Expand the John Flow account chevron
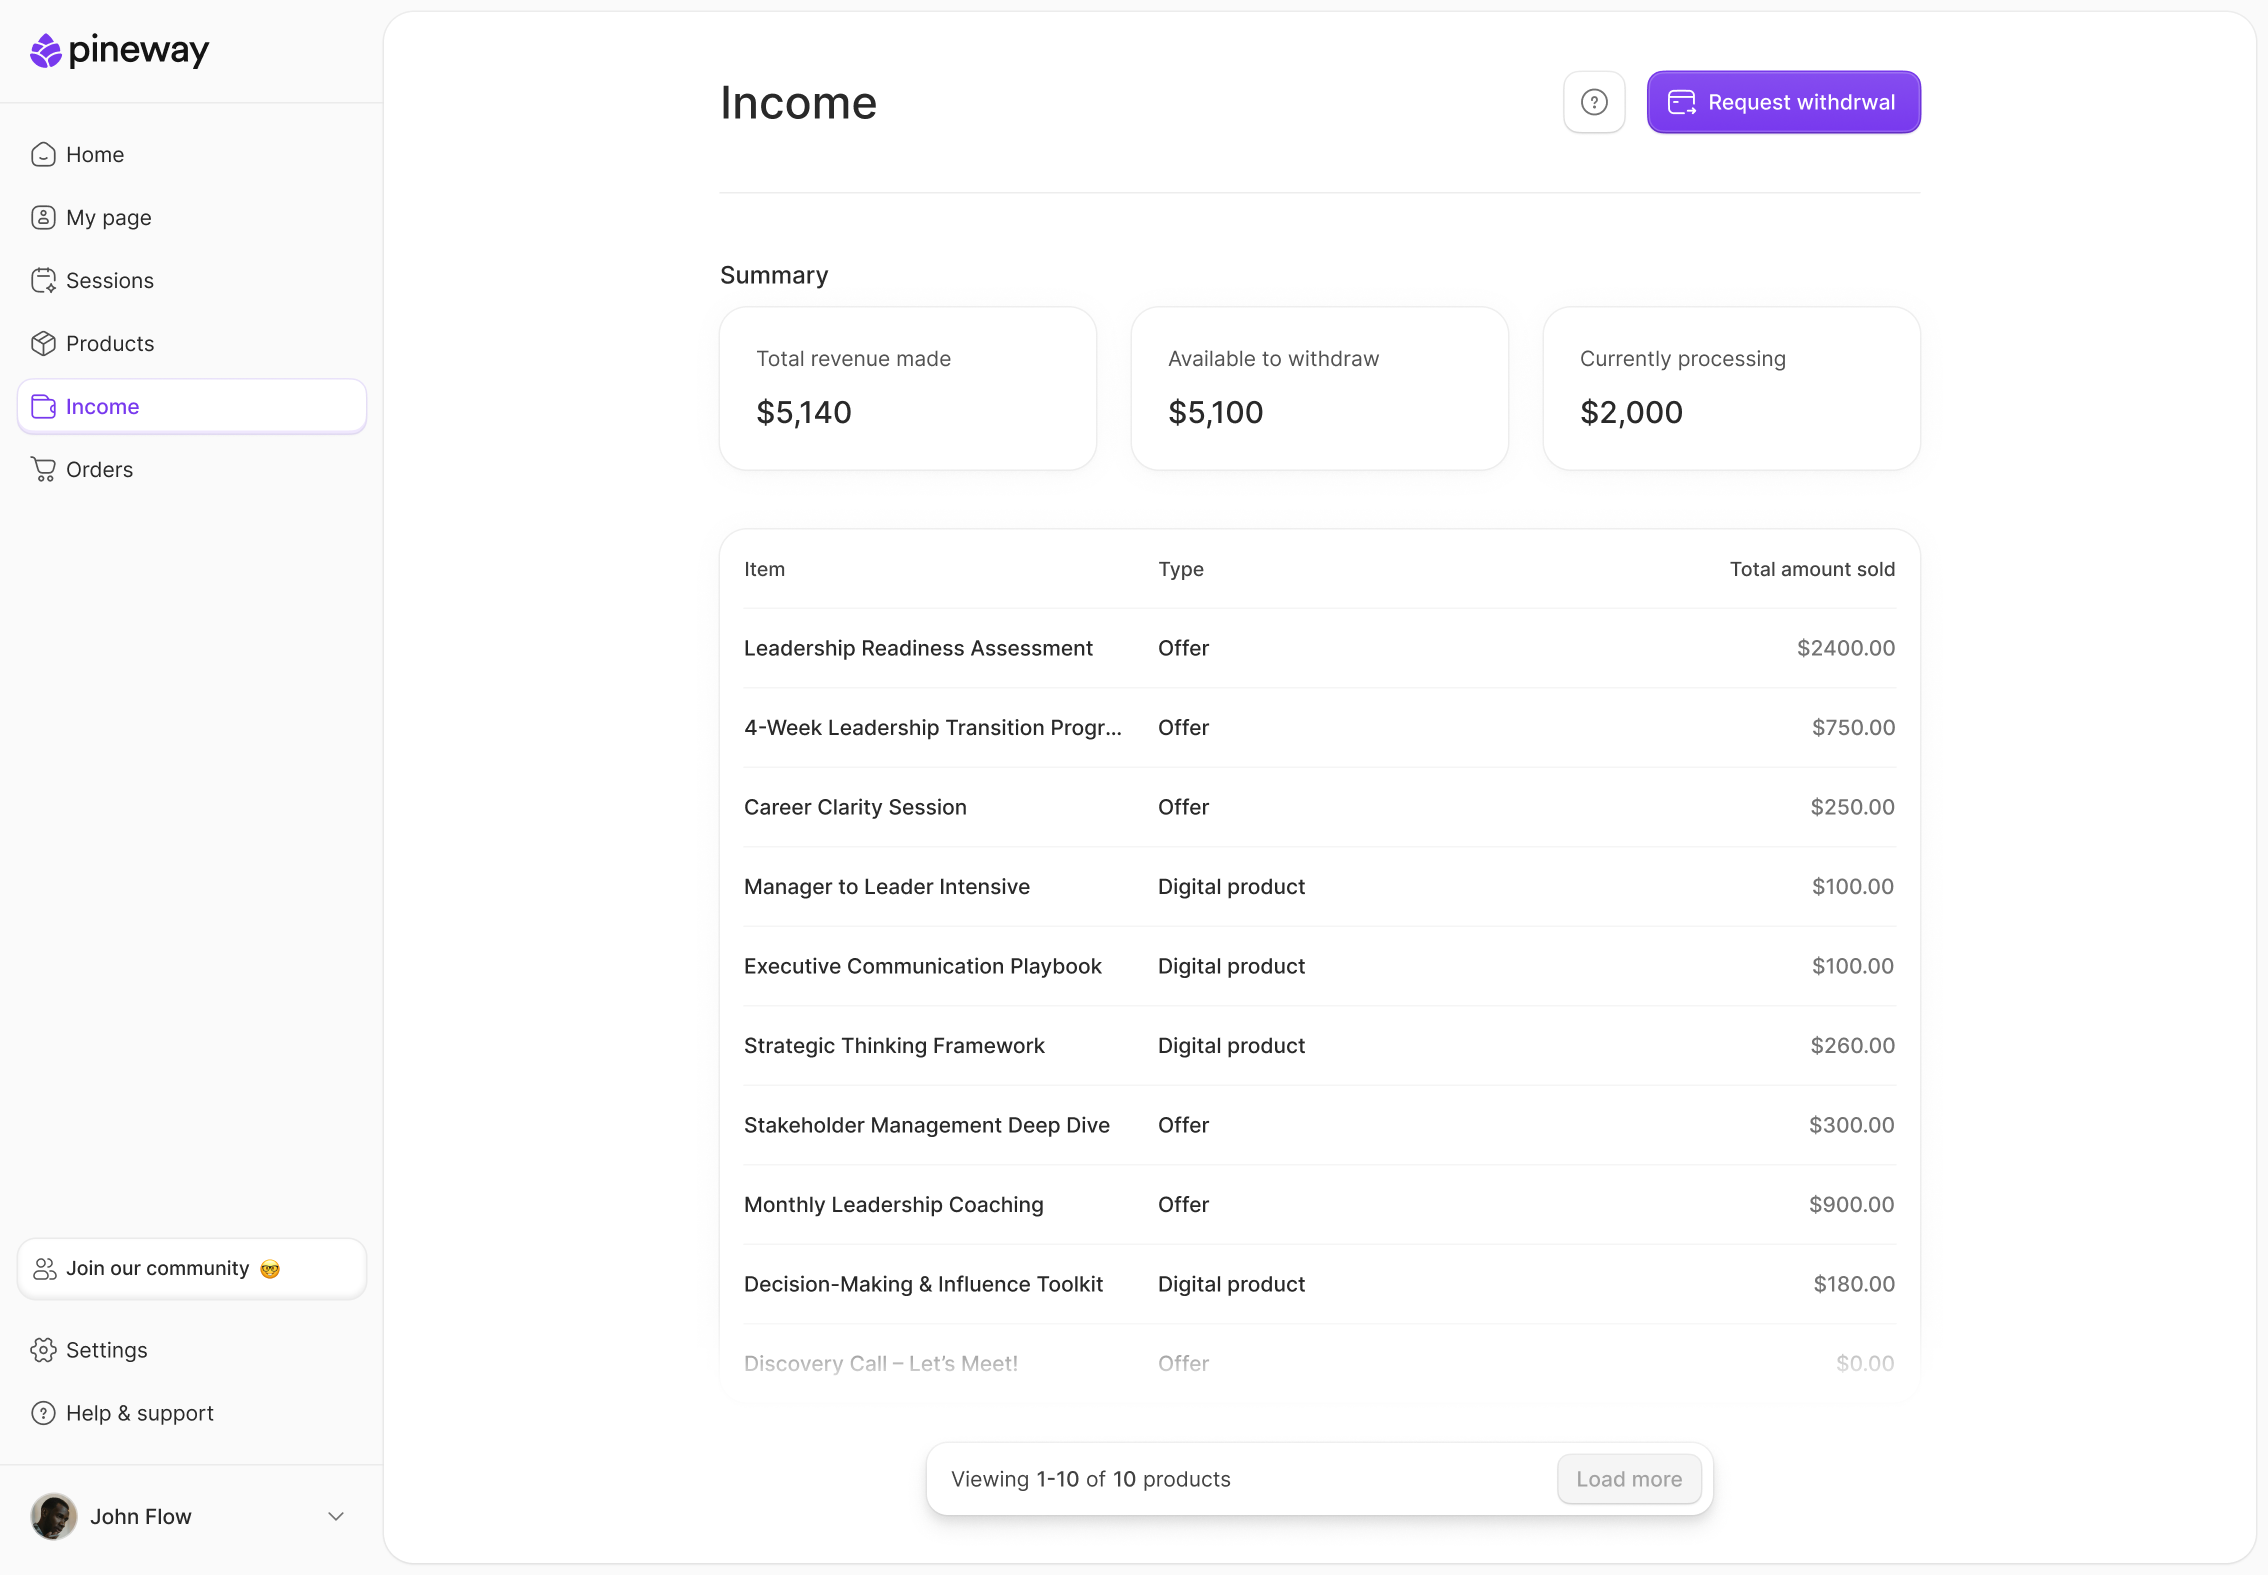Image resolution: width=2268 pixels, height=1575 pixels. tap(336, 1516)
